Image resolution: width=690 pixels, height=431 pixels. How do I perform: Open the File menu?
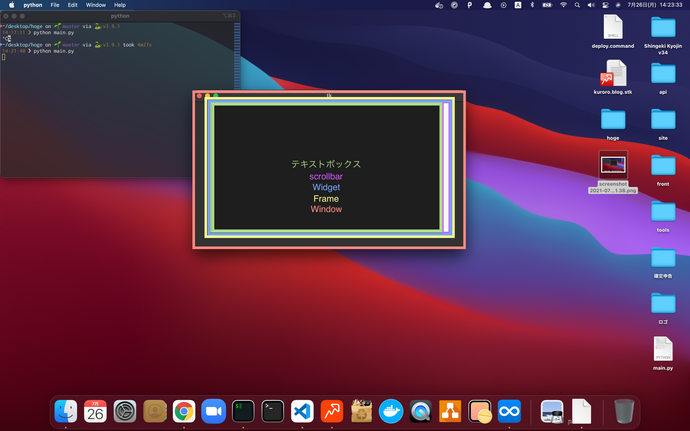(x=55, y=5)
